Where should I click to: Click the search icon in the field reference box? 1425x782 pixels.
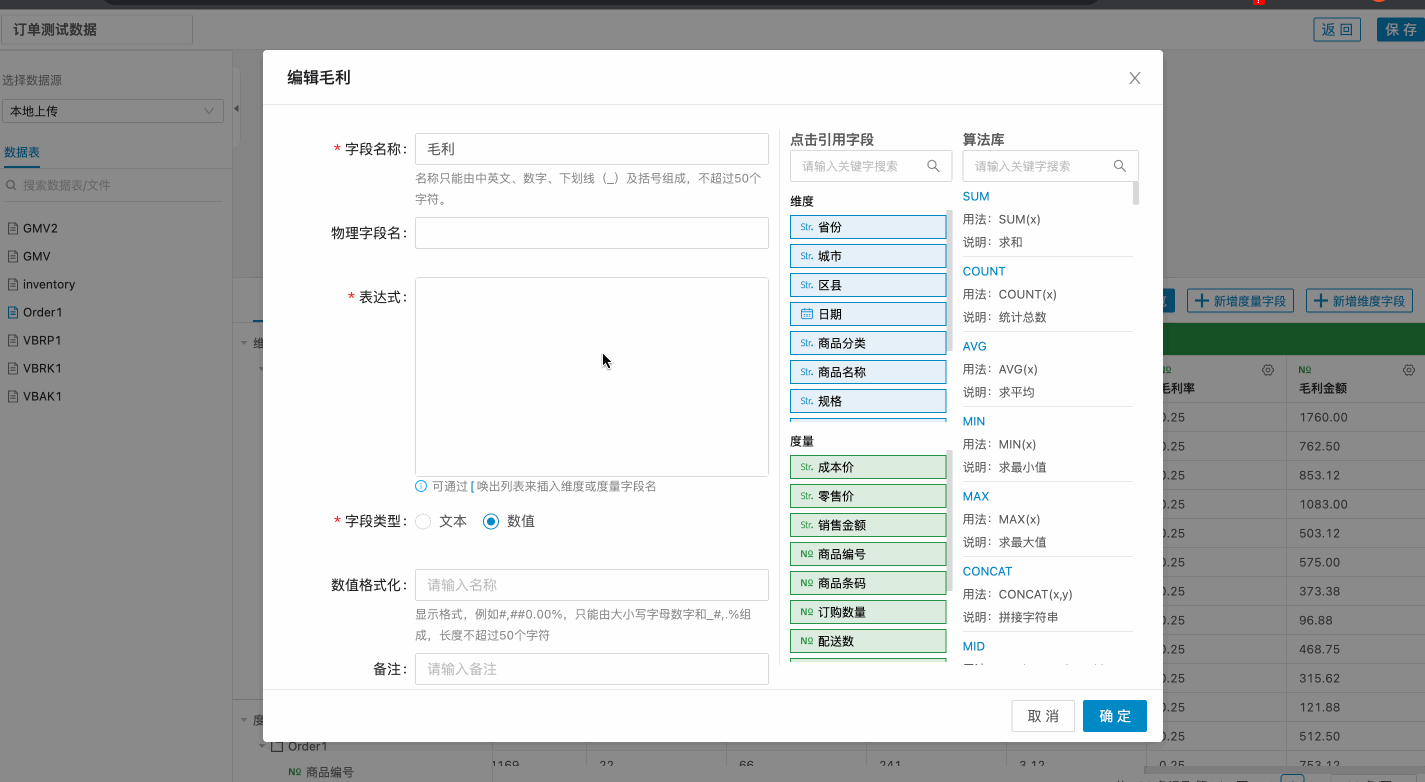tap(933, 166)
